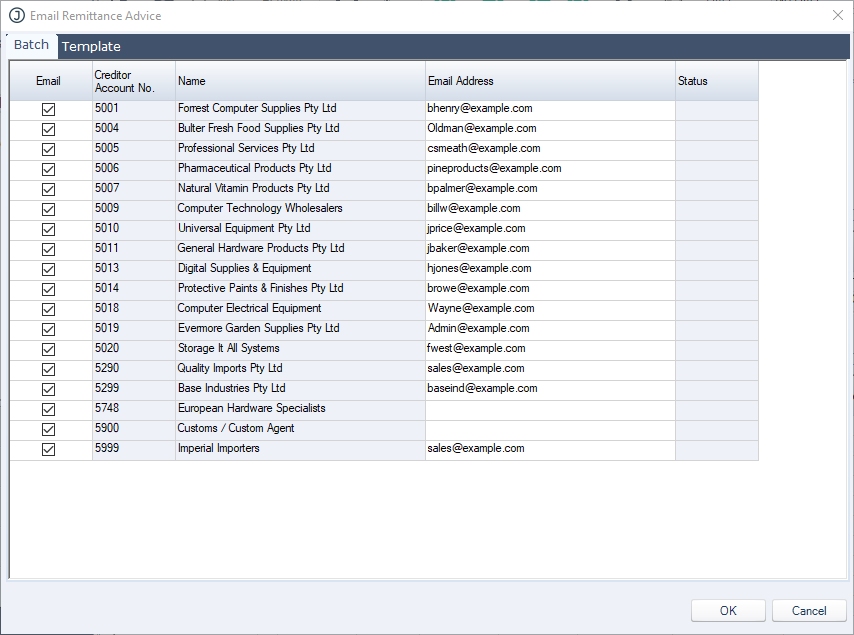Sort by the Name column header
Screen dimensions: 854x635
click(300, 81)
